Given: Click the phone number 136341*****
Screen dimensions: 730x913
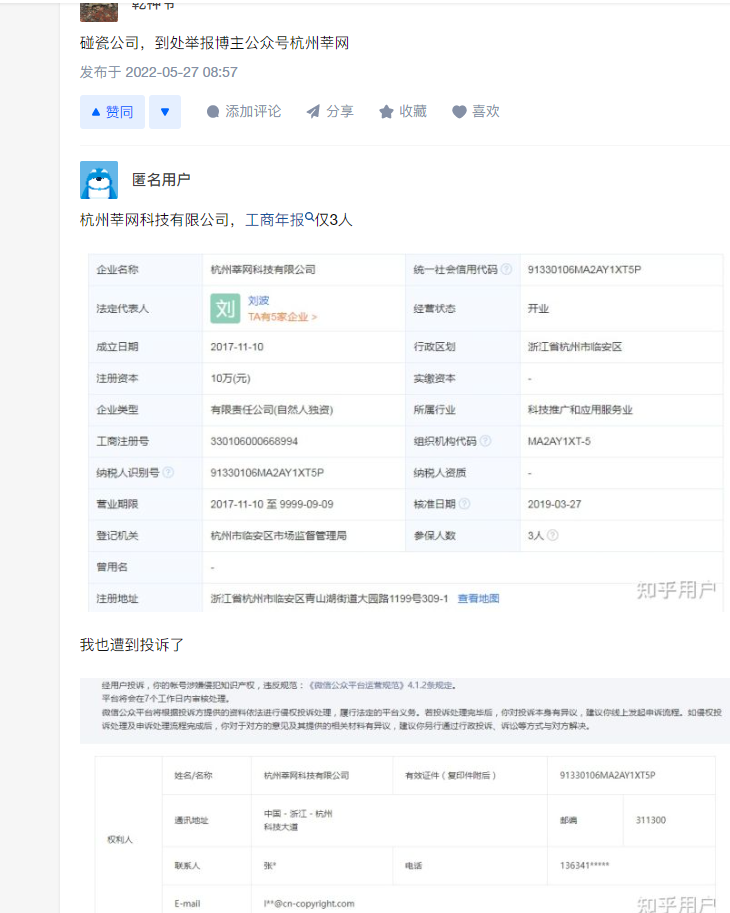Looking at the screenshot, I should pos(584,865).
